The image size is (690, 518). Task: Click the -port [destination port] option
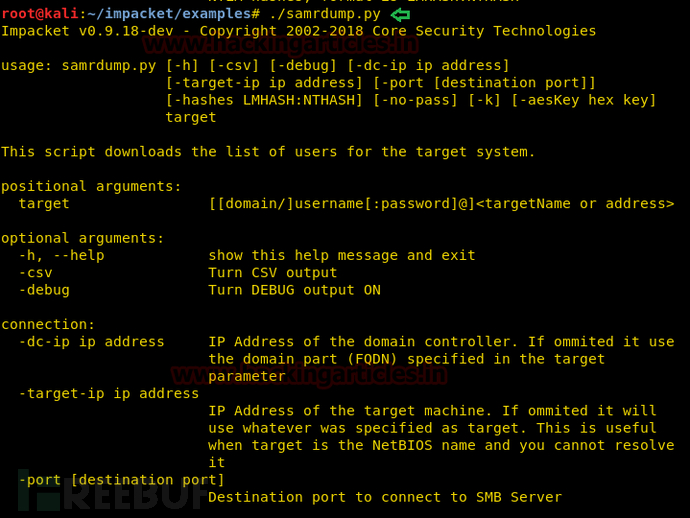pyautogui.click(x=121, y=480)
